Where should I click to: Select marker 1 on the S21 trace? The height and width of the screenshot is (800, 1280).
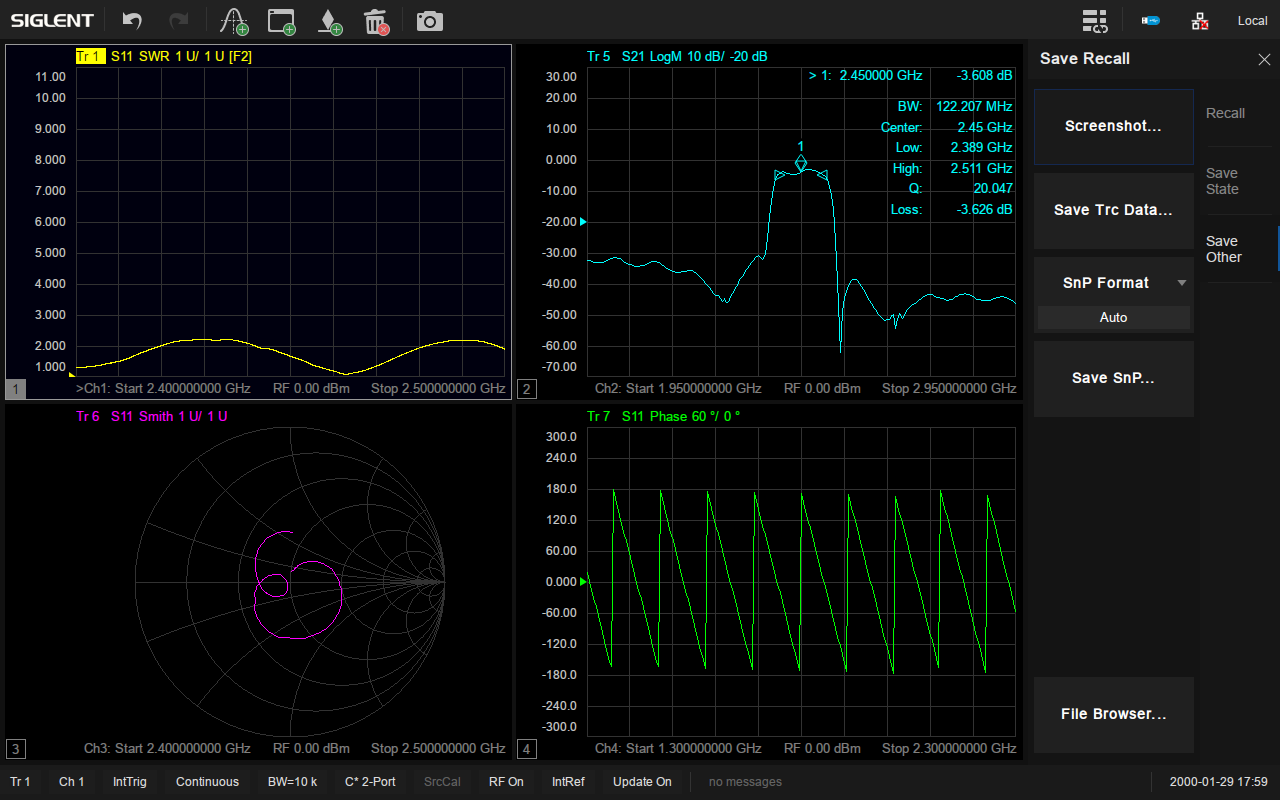(800, 162)
